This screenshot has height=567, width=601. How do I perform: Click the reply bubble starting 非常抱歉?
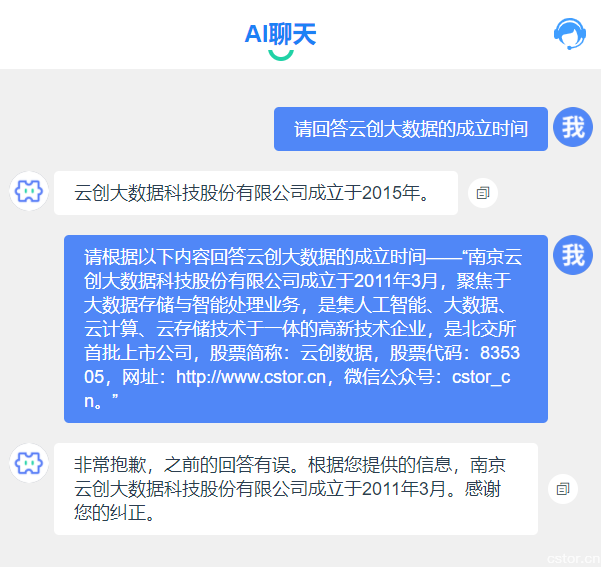tap(295, 489)
